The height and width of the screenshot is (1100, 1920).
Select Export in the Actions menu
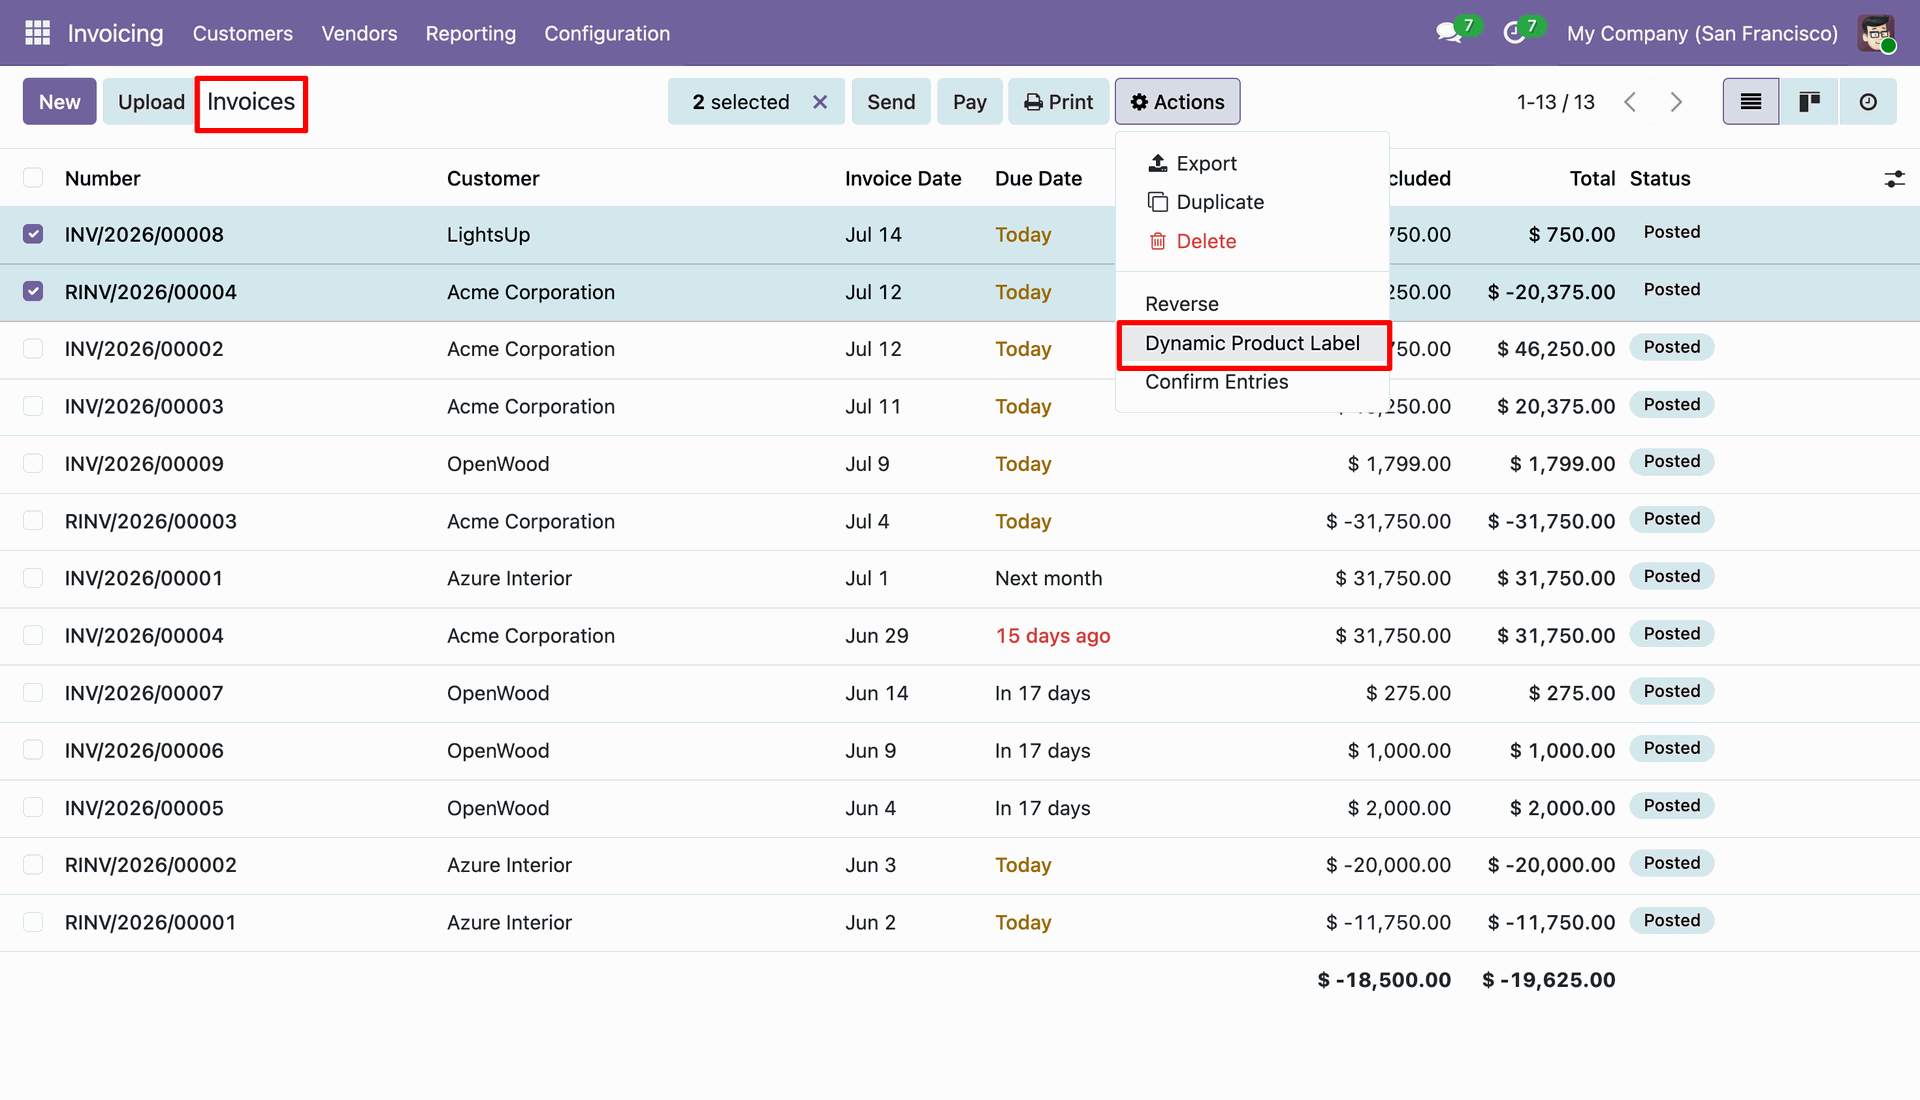[x=1192, y=163]
